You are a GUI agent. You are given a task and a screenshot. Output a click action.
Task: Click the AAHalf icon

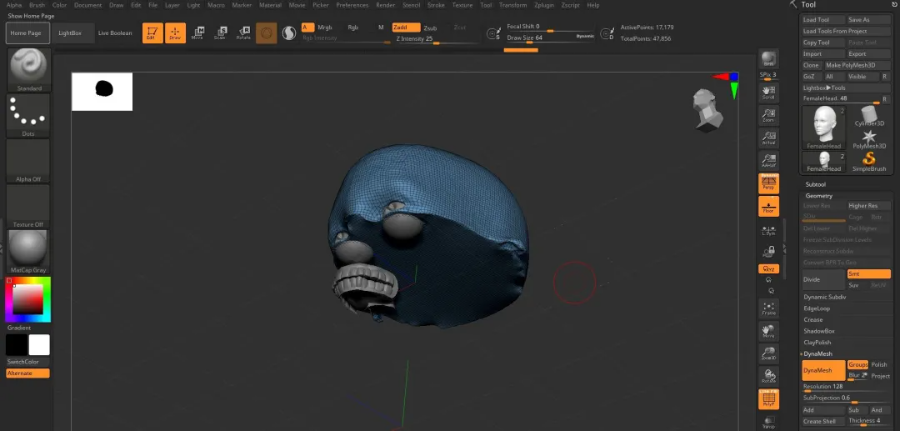coord(768,160)
